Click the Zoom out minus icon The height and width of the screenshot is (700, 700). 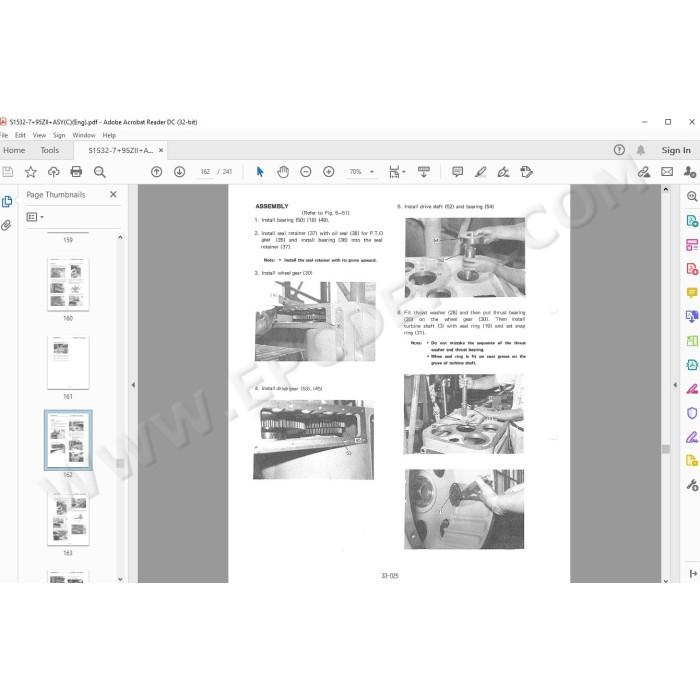pos(306,172)
